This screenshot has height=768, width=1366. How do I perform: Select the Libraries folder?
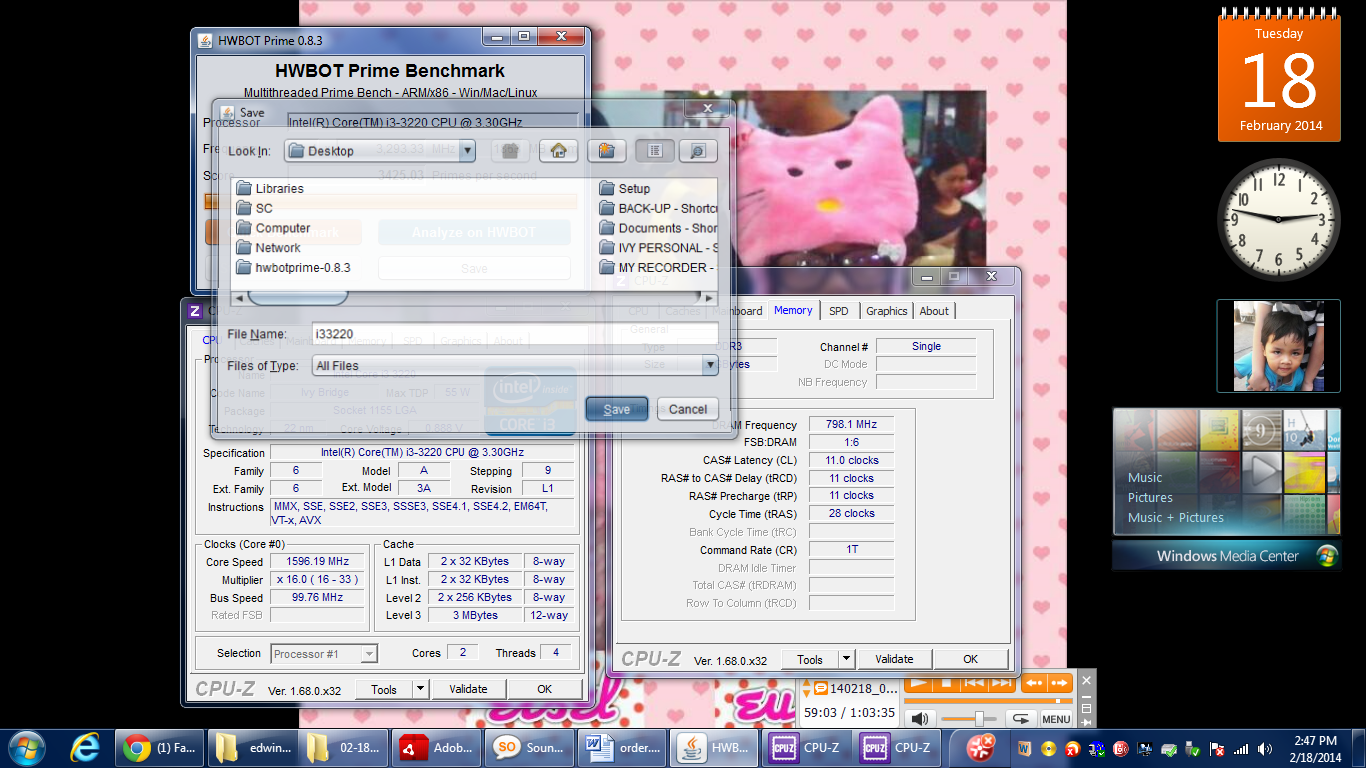click(270, 188)
